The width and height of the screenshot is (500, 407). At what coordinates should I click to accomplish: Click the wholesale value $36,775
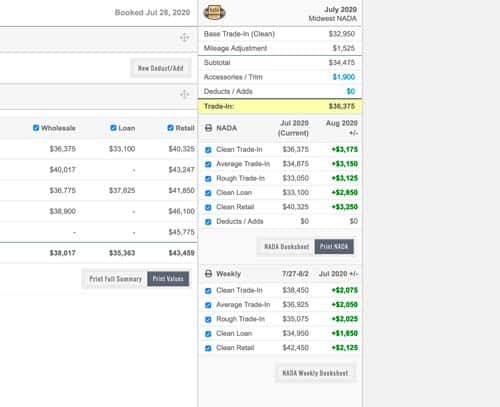63,190
